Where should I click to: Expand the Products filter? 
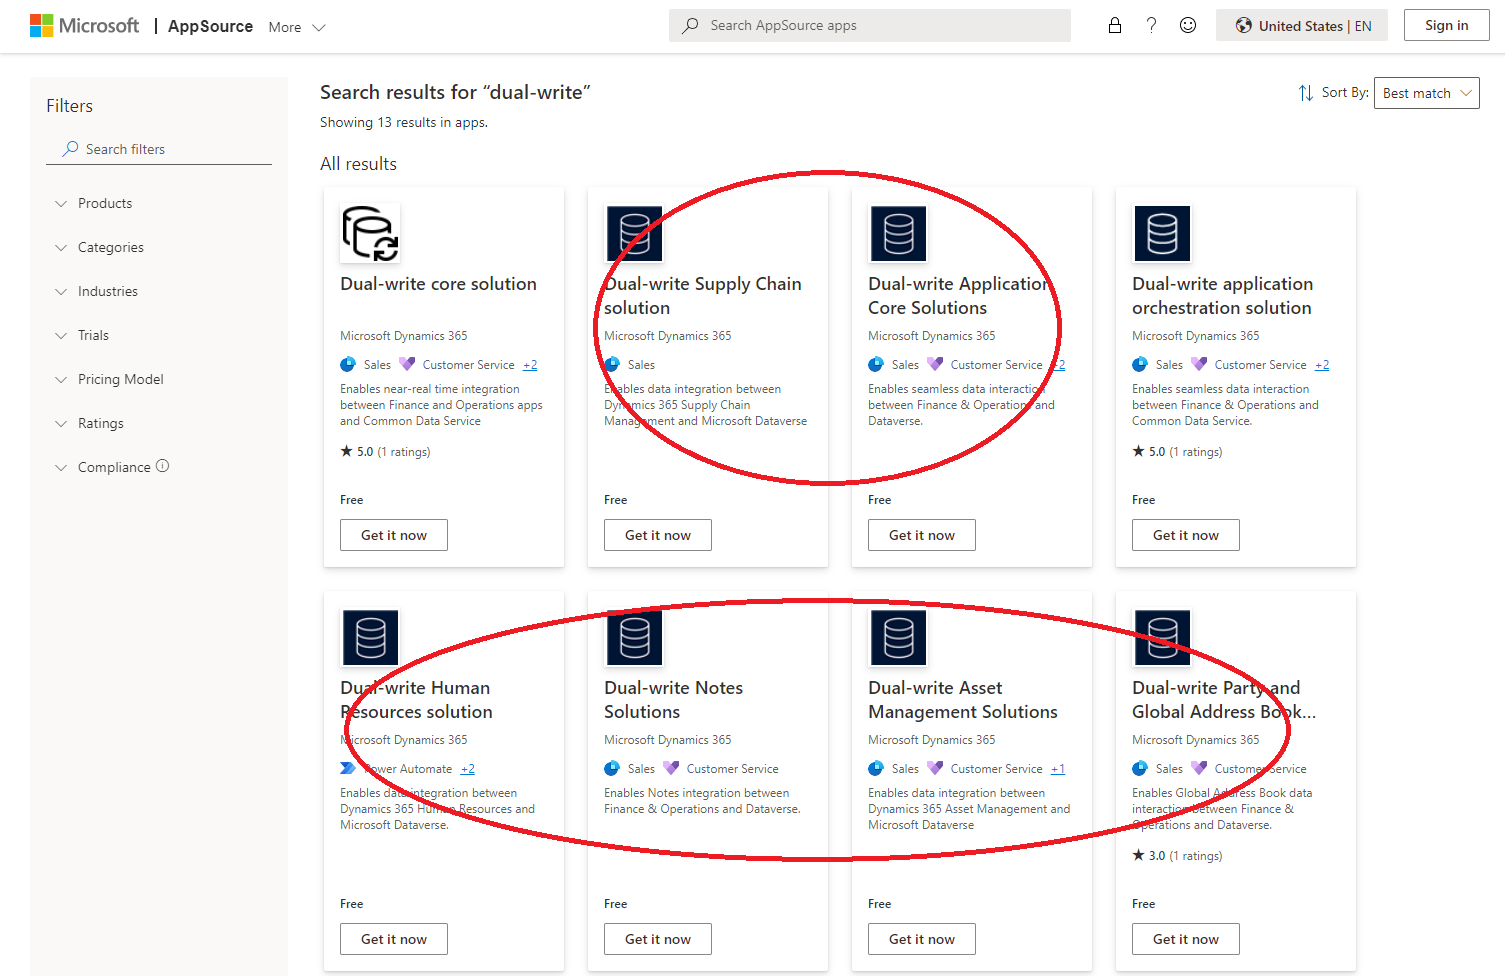95,203
